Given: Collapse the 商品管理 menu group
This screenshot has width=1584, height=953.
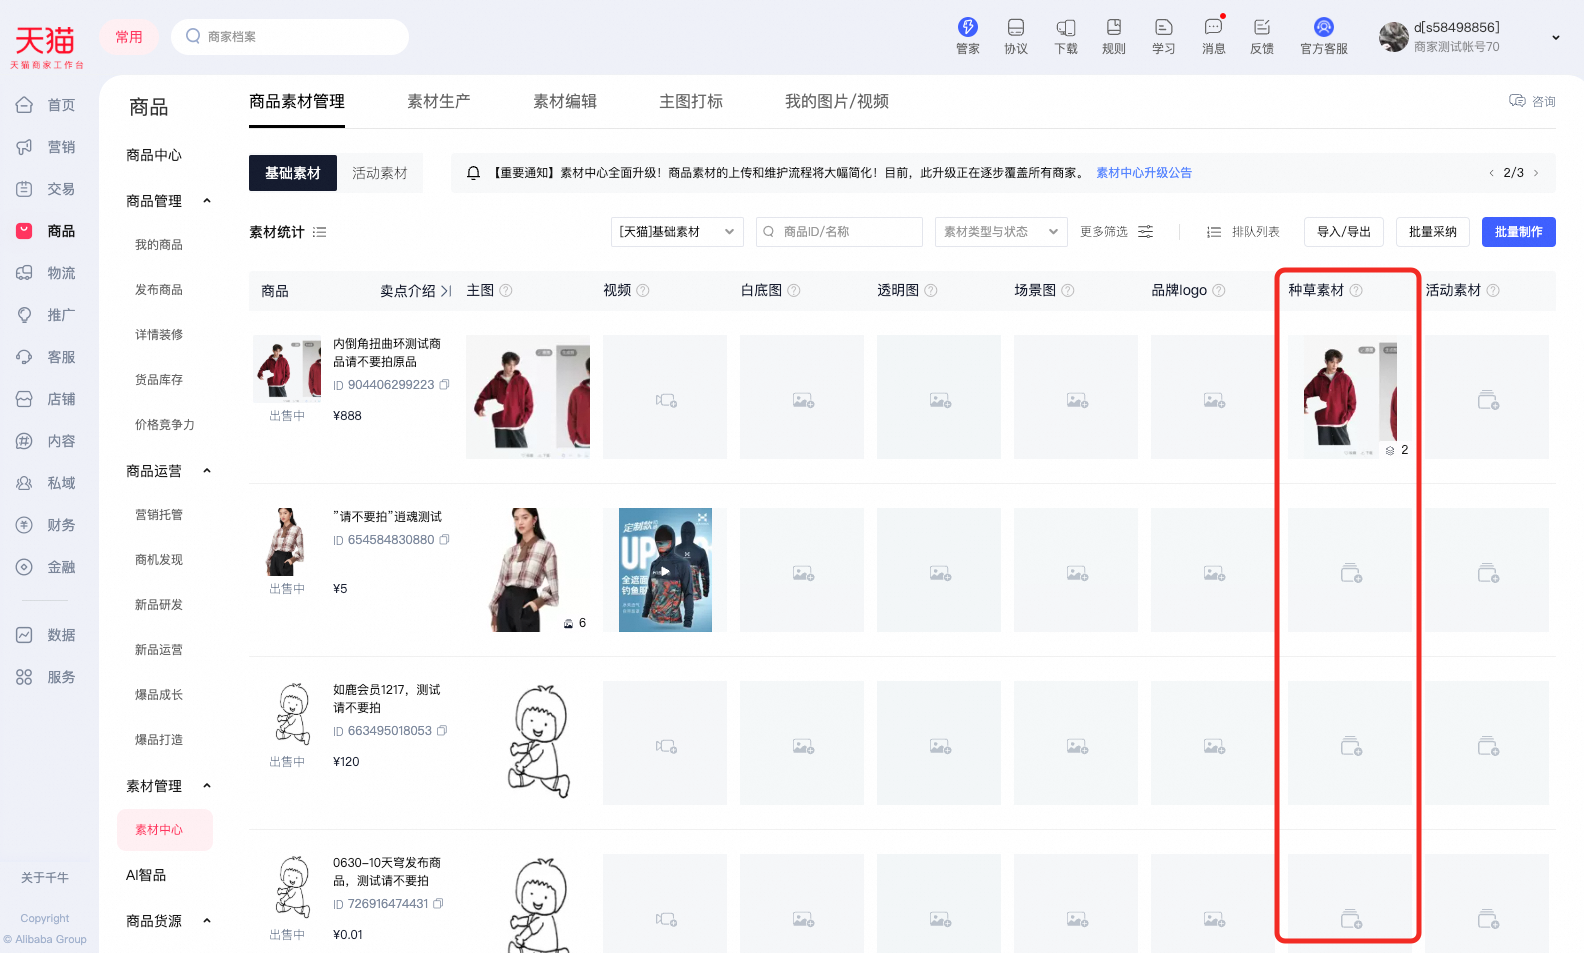Looking at the screenshot, I should pos(207,201).
